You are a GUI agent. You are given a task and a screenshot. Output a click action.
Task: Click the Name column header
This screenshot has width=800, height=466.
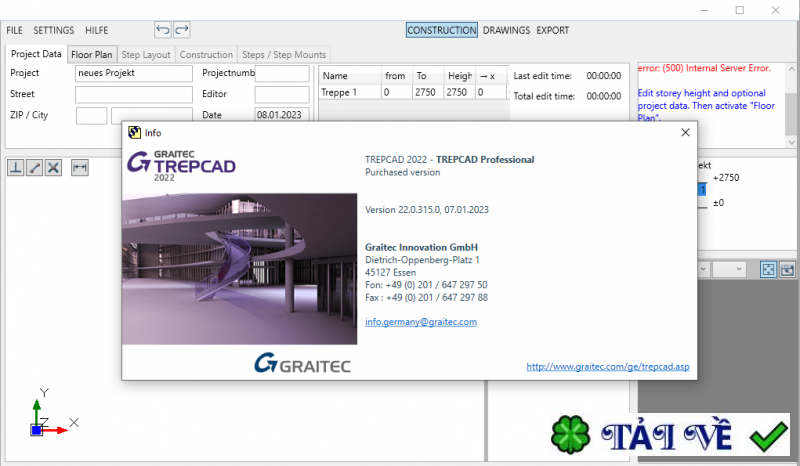(x=350, y=76)
